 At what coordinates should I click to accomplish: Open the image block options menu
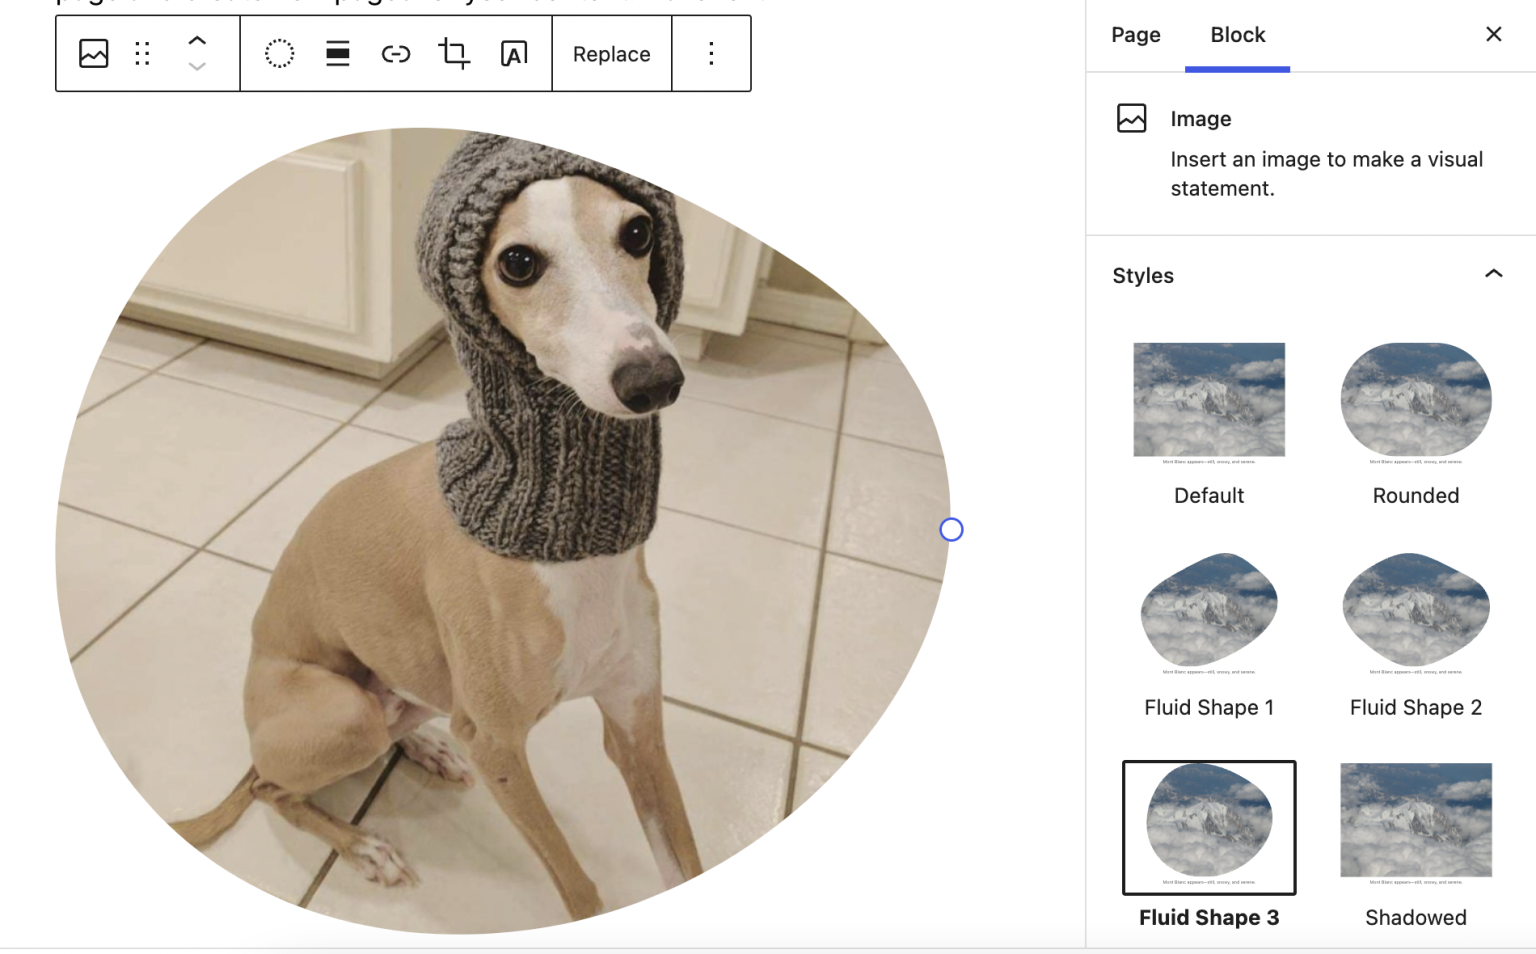[x=711, y=54]
